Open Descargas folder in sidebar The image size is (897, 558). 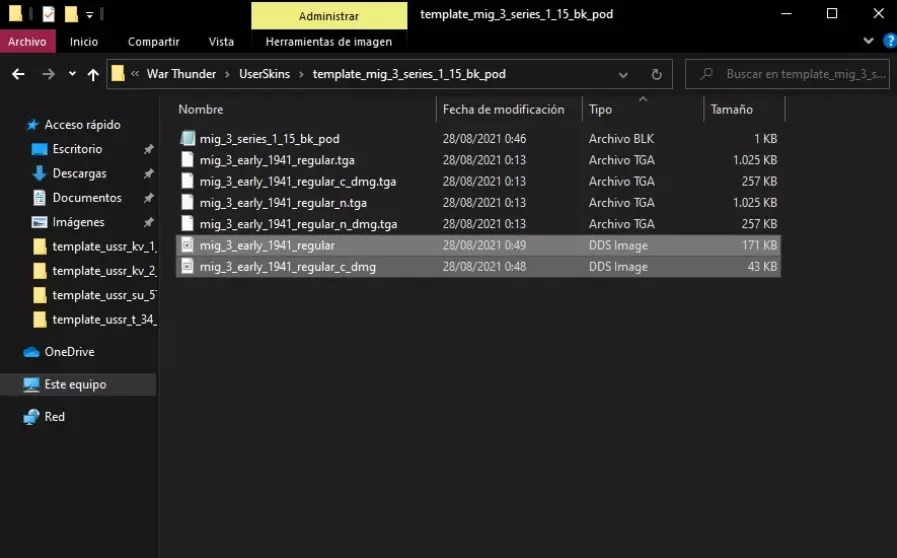tap(80, 173)
